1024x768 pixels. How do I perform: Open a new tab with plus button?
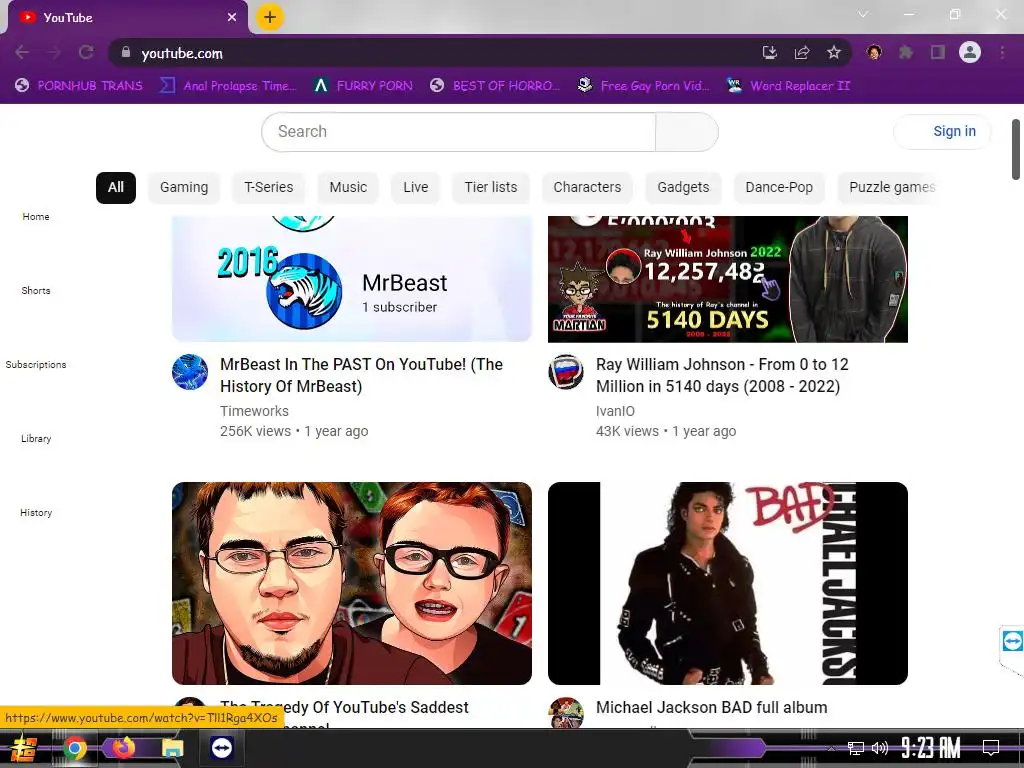tap(270, 17)
